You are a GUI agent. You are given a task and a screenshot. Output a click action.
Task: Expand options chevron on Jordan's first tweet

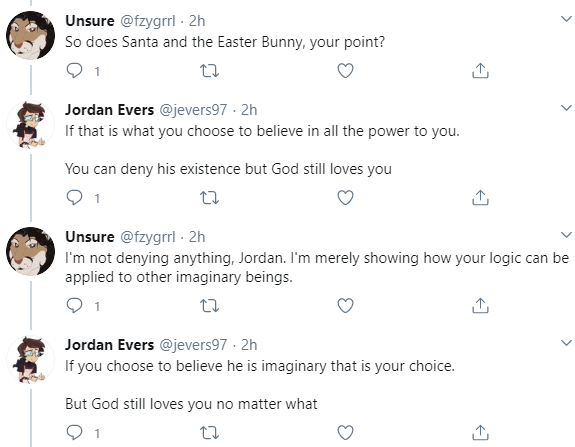click(567, 108)
